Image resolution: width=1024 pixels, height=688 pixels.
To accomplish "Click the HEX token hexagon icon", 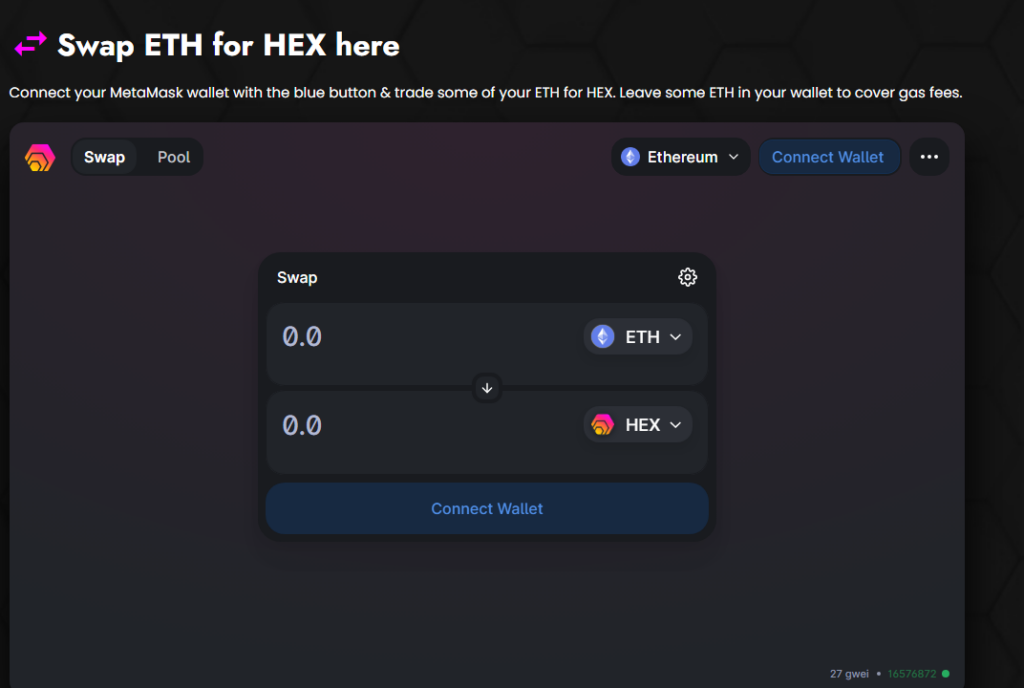I will (601, 424).
